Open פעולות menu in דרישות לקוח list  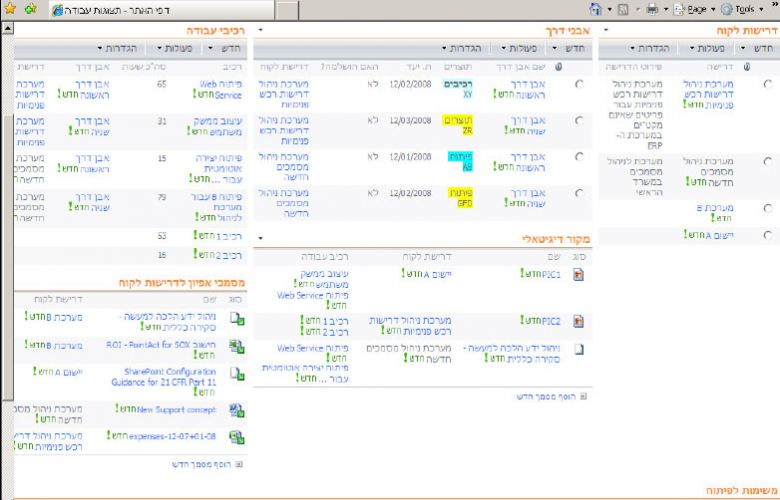tap(708, 49)
